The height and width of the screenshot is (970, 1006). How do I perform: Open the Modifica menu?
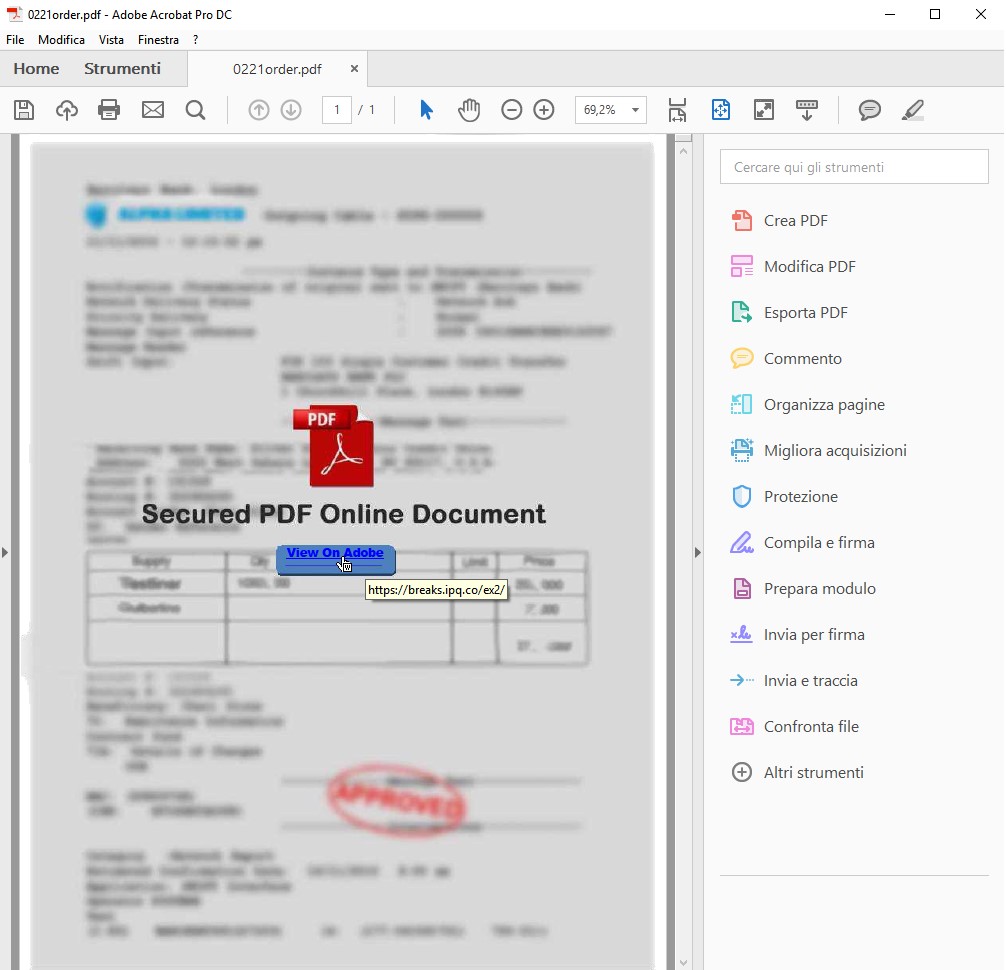coord(61,40)
